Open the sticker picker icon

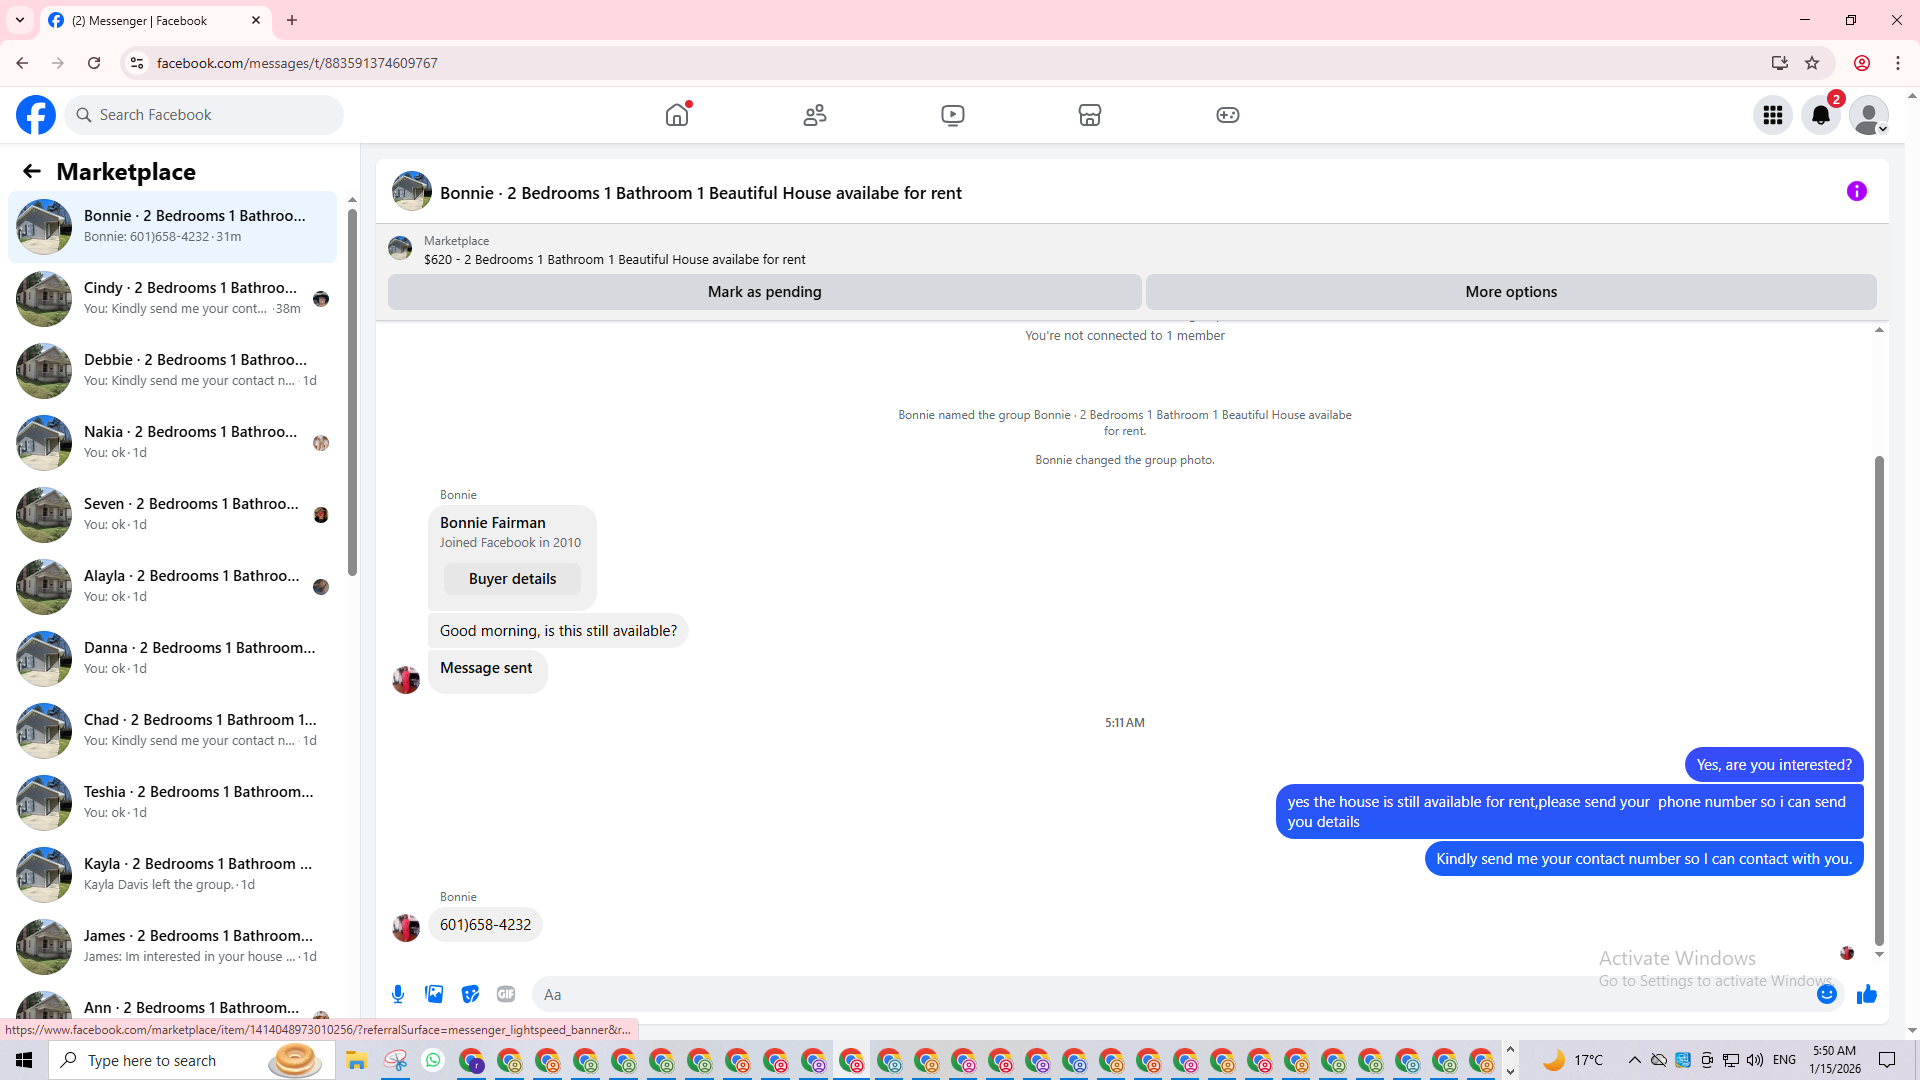[470, 994]
